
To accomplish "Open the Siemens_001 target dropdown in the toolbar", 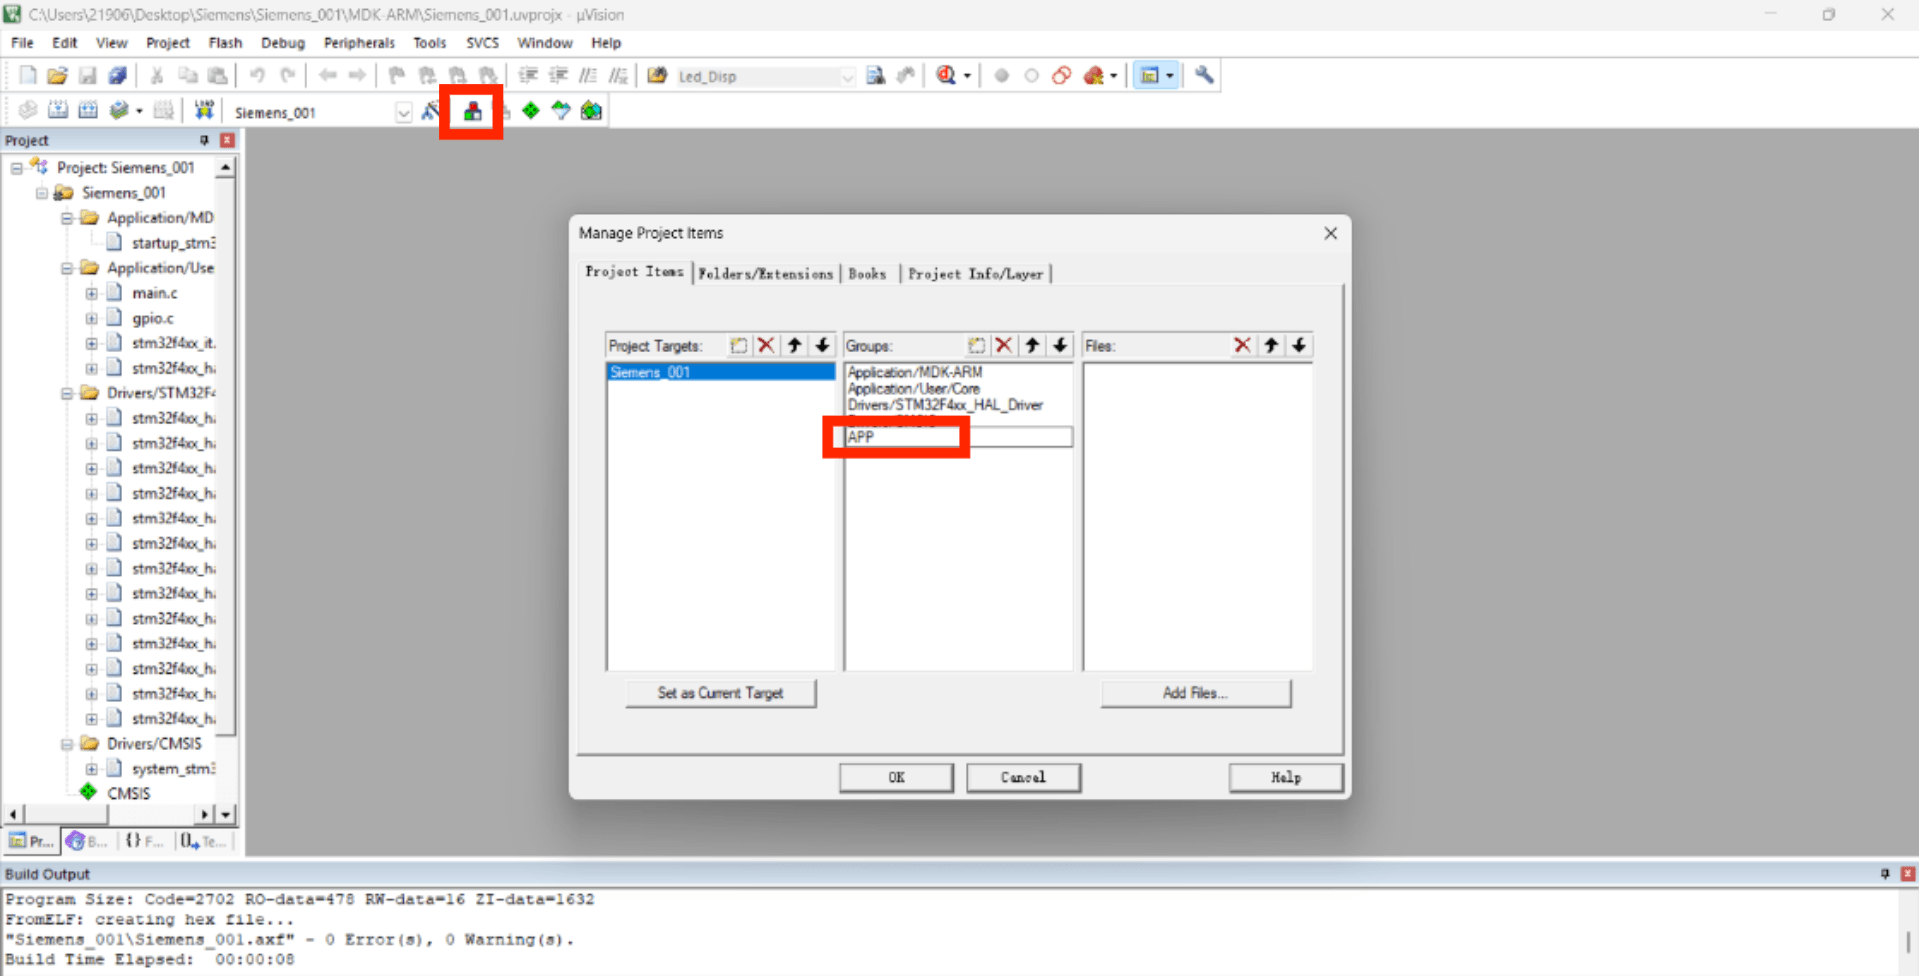I will (x=403, y=112).
